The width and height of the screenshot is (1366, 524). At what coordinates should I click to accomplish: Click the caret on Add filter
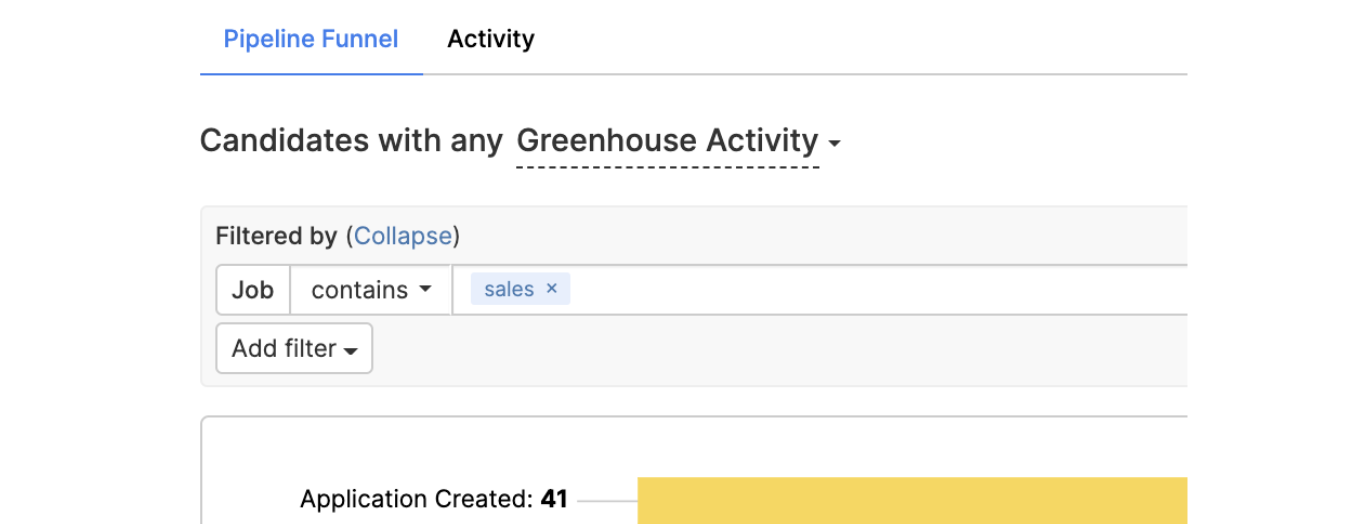[x=351, y=351]
